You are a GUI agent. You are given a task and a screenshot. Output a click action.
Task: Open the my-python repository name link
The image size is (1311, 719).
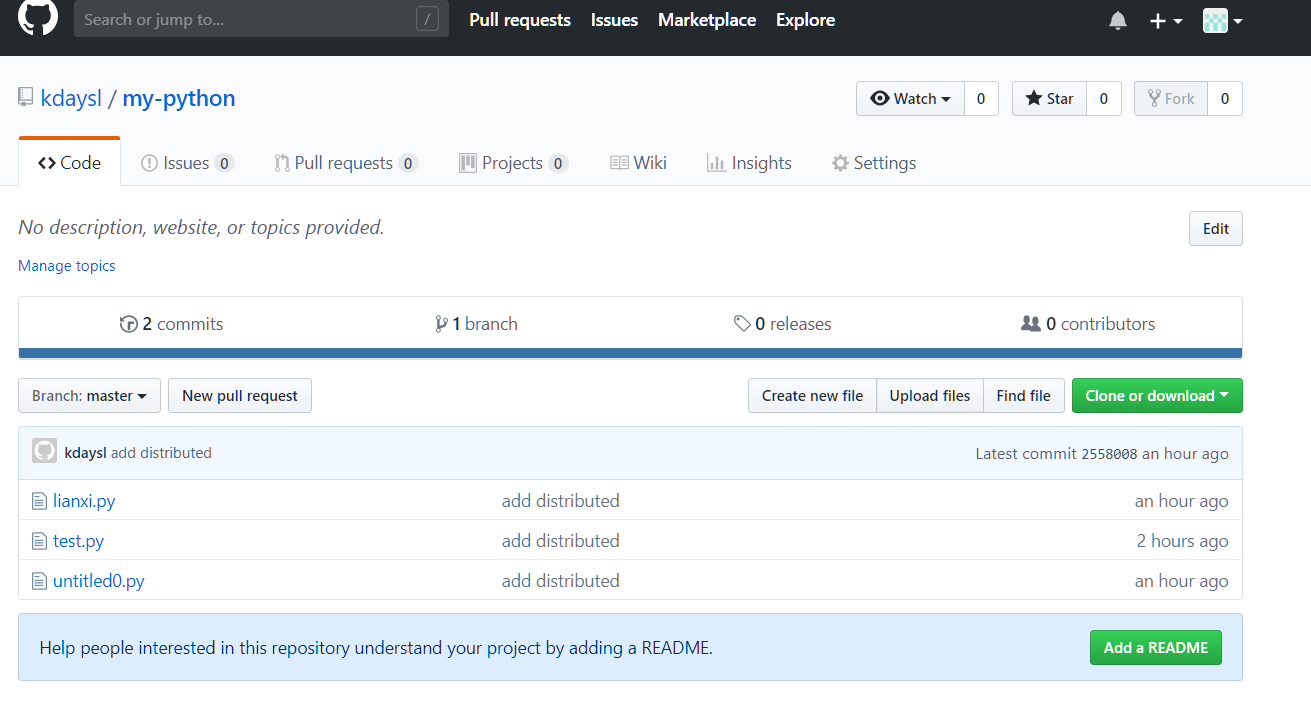coord(179,98)
